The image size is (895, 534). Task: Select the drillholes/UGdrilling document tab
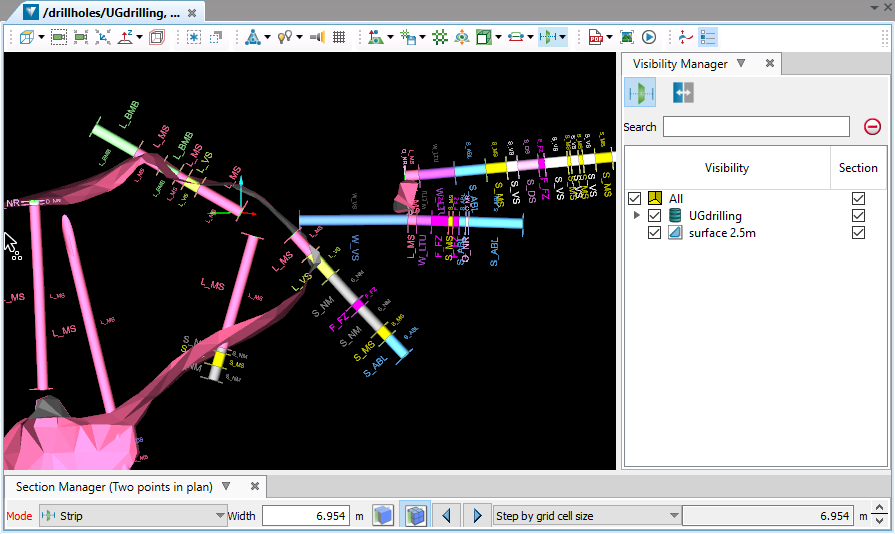(110, 13)
